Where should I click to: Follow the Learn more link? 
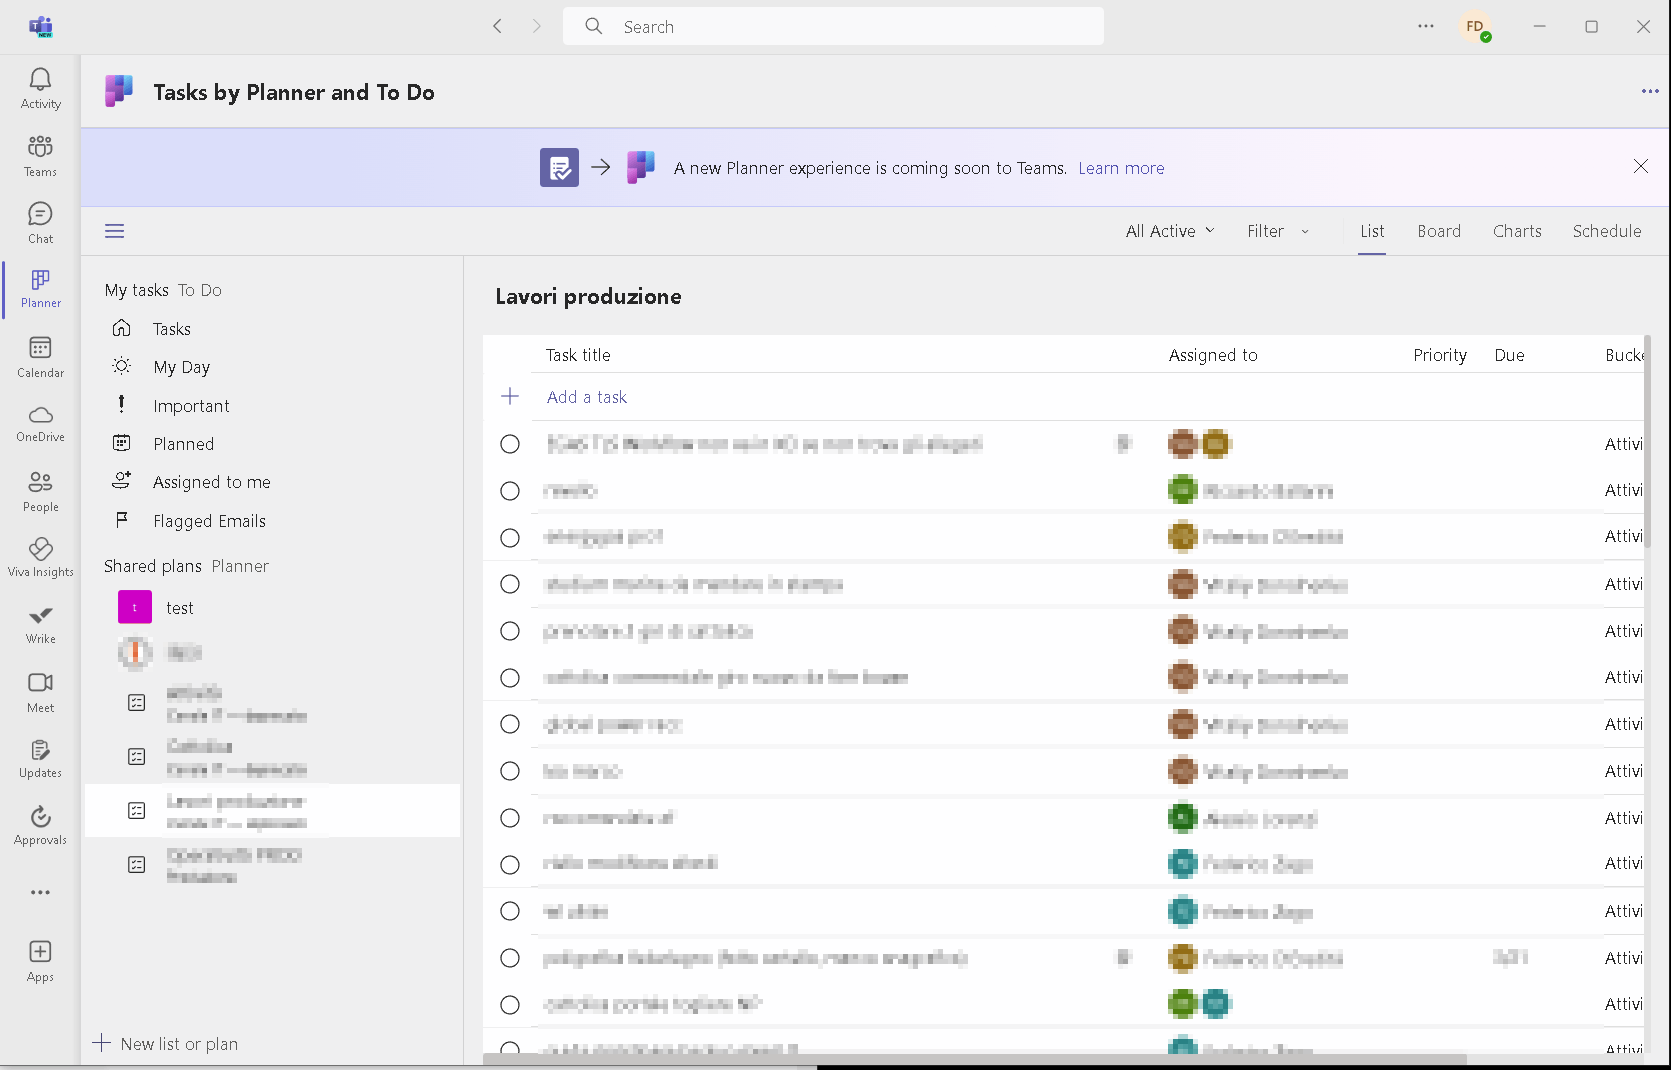(x=1121, y=168)
